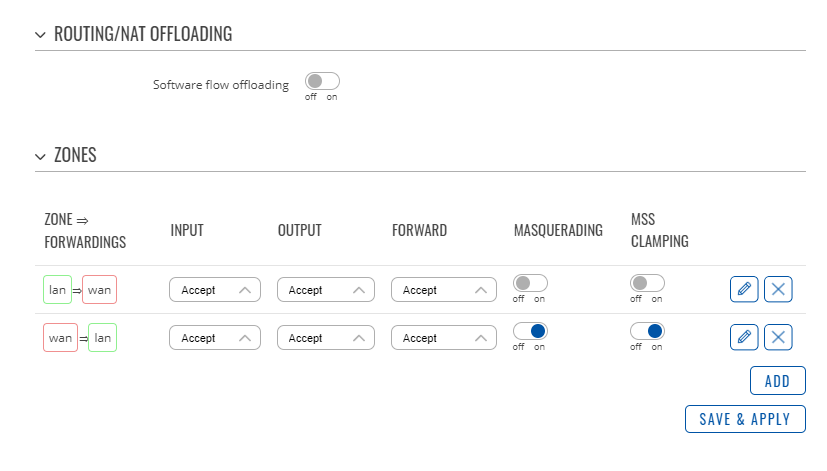827x471 pixels.
Task: Enable Software flow offloading toggle
Action: 322,81
